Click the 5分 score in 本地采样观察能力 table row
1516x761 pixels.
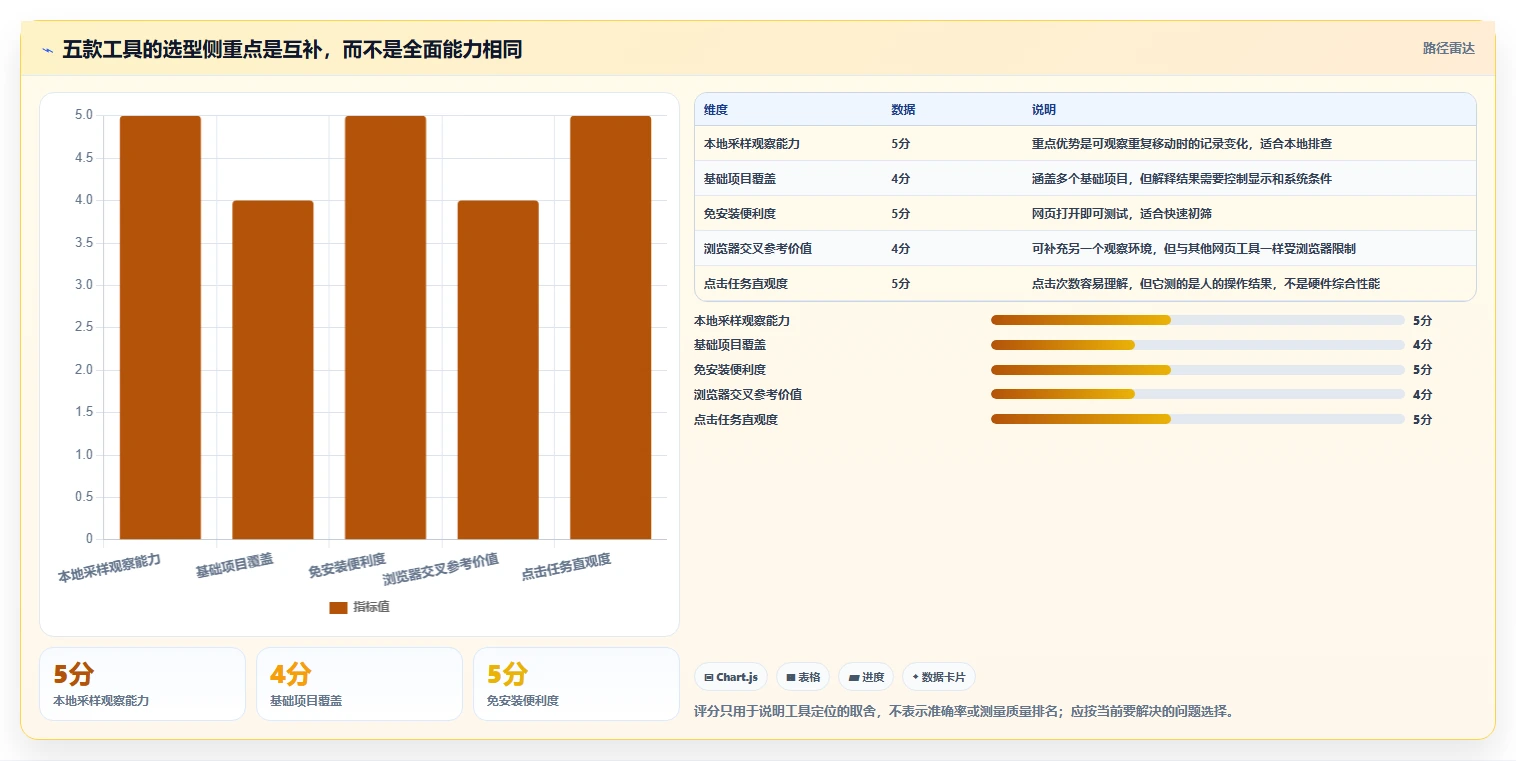(x=901, y=144)
